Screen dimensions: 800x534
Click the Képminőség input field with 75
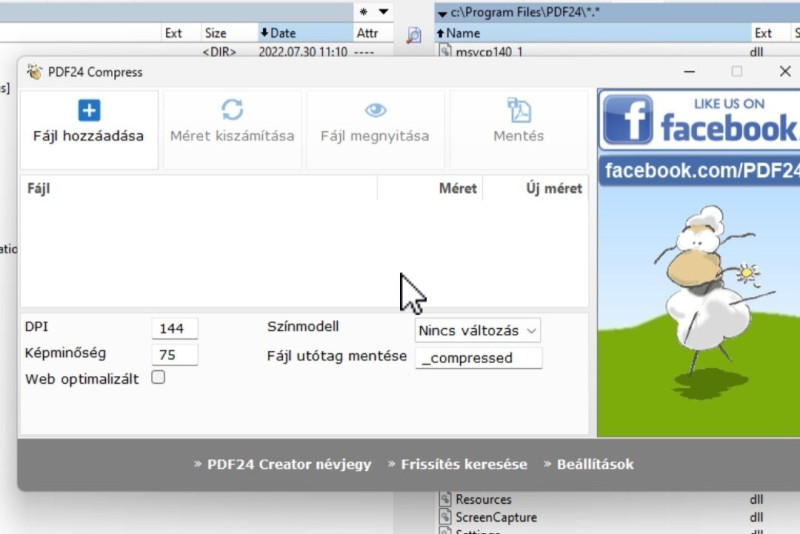tap(174, 354)
